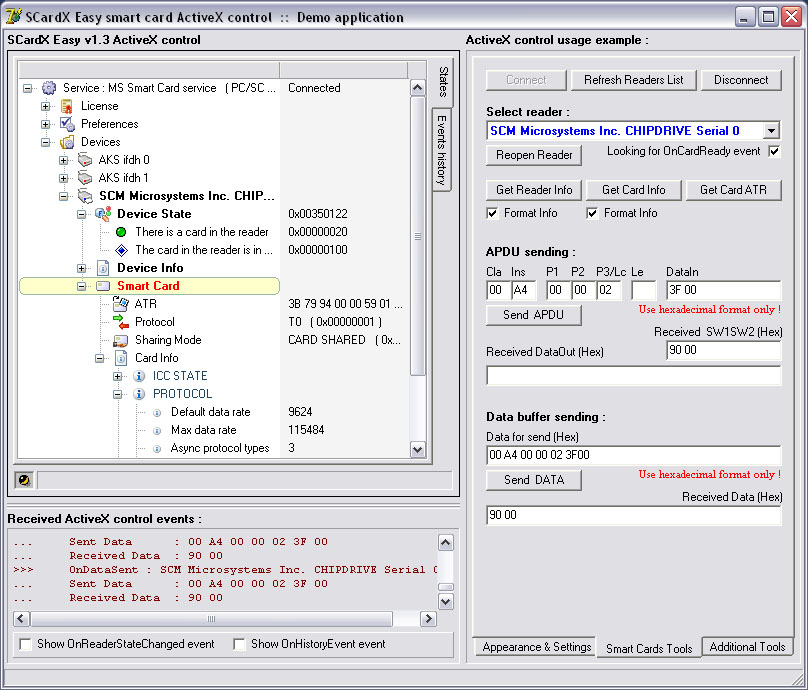
Task: Open the Select reader dropdown
Action: point(771,131)
